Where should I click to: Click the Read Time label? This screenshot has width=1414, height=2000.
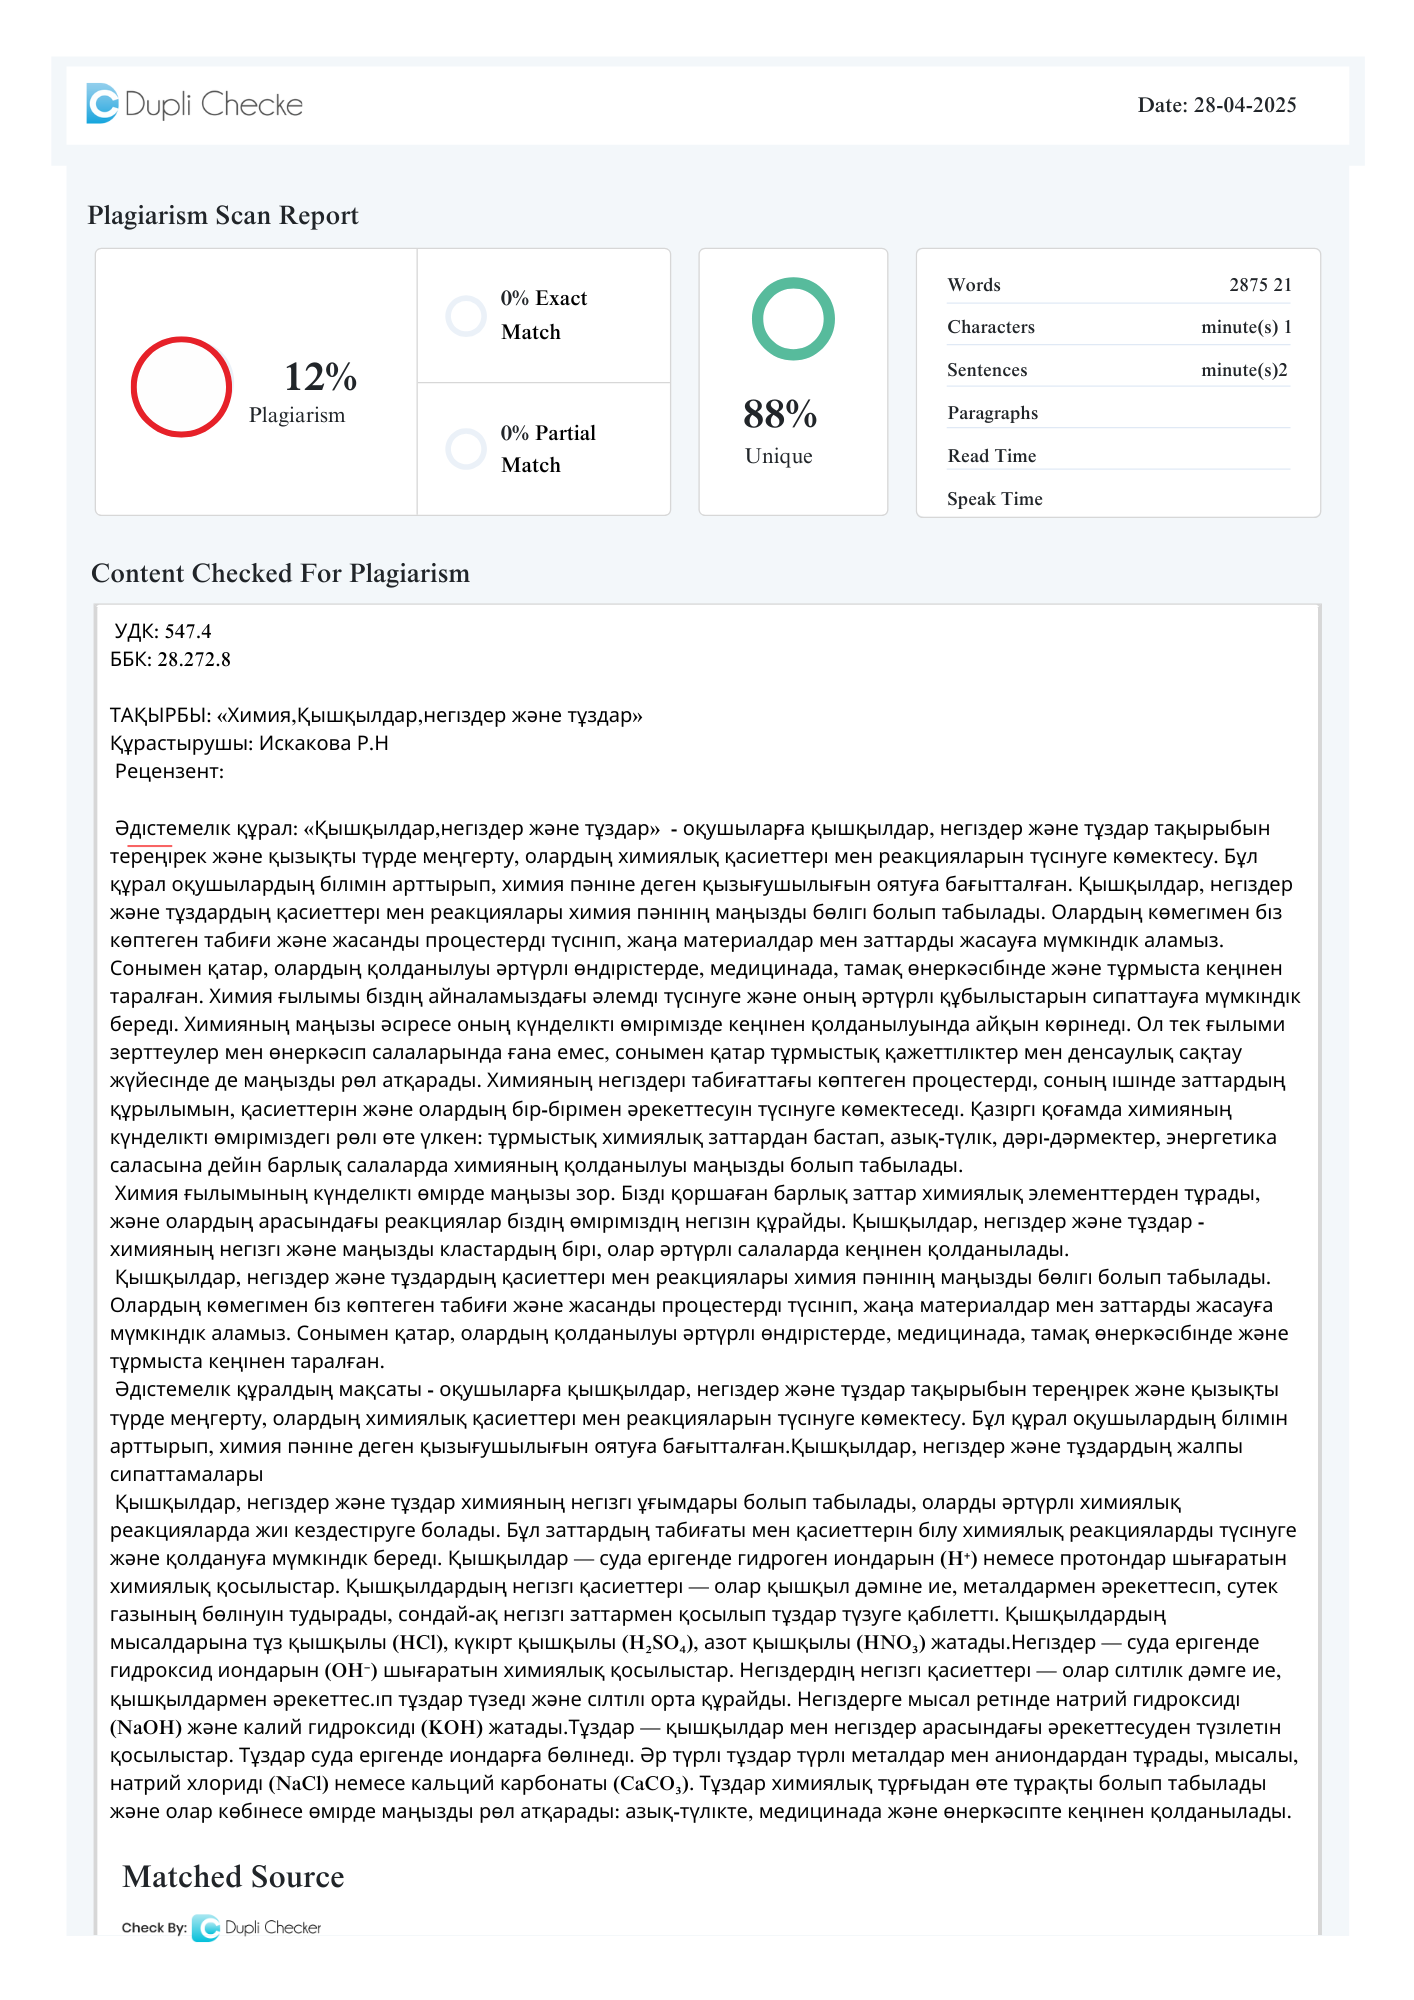pos(991,456)
